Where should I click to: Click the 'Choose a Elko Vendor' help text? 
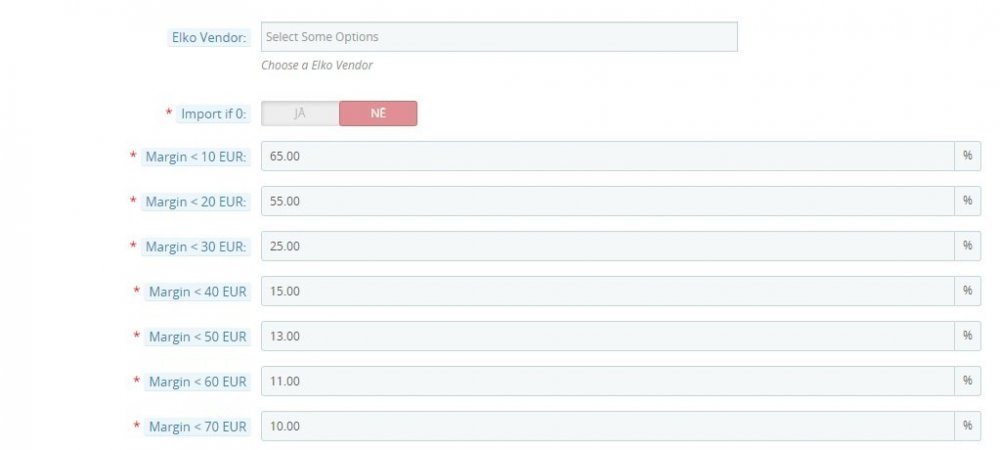point(316,66)
